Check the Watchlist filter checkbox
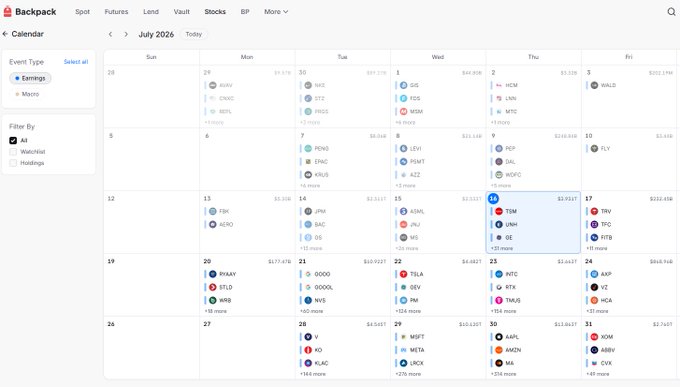 [13, 152]
